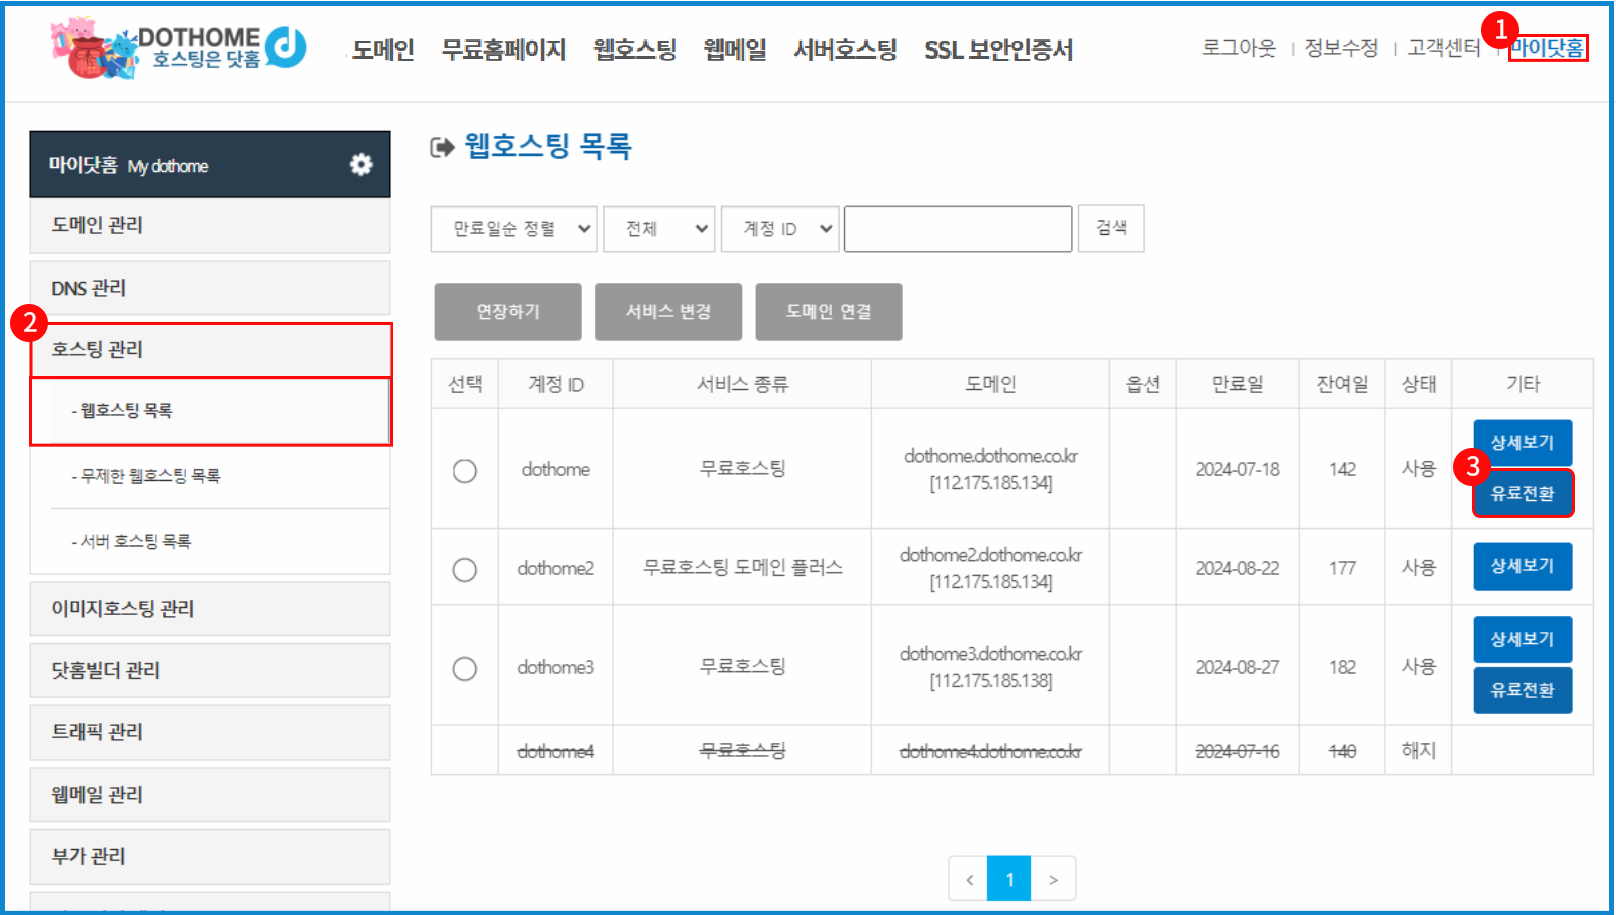This screenshot has height=915, width=1616.
Task: Go to previous page with left arrow
Action: tap(968, 880)
